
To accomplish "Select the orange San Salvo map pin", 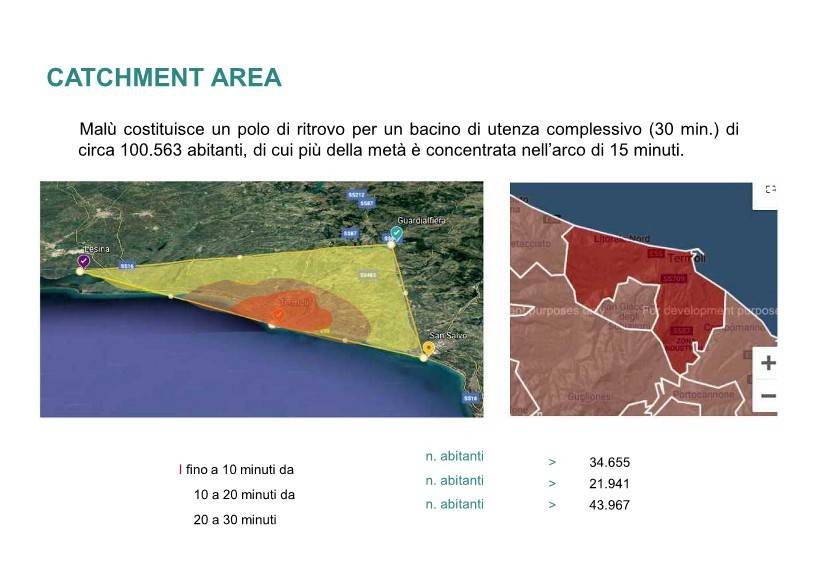I will click(428, 347).
